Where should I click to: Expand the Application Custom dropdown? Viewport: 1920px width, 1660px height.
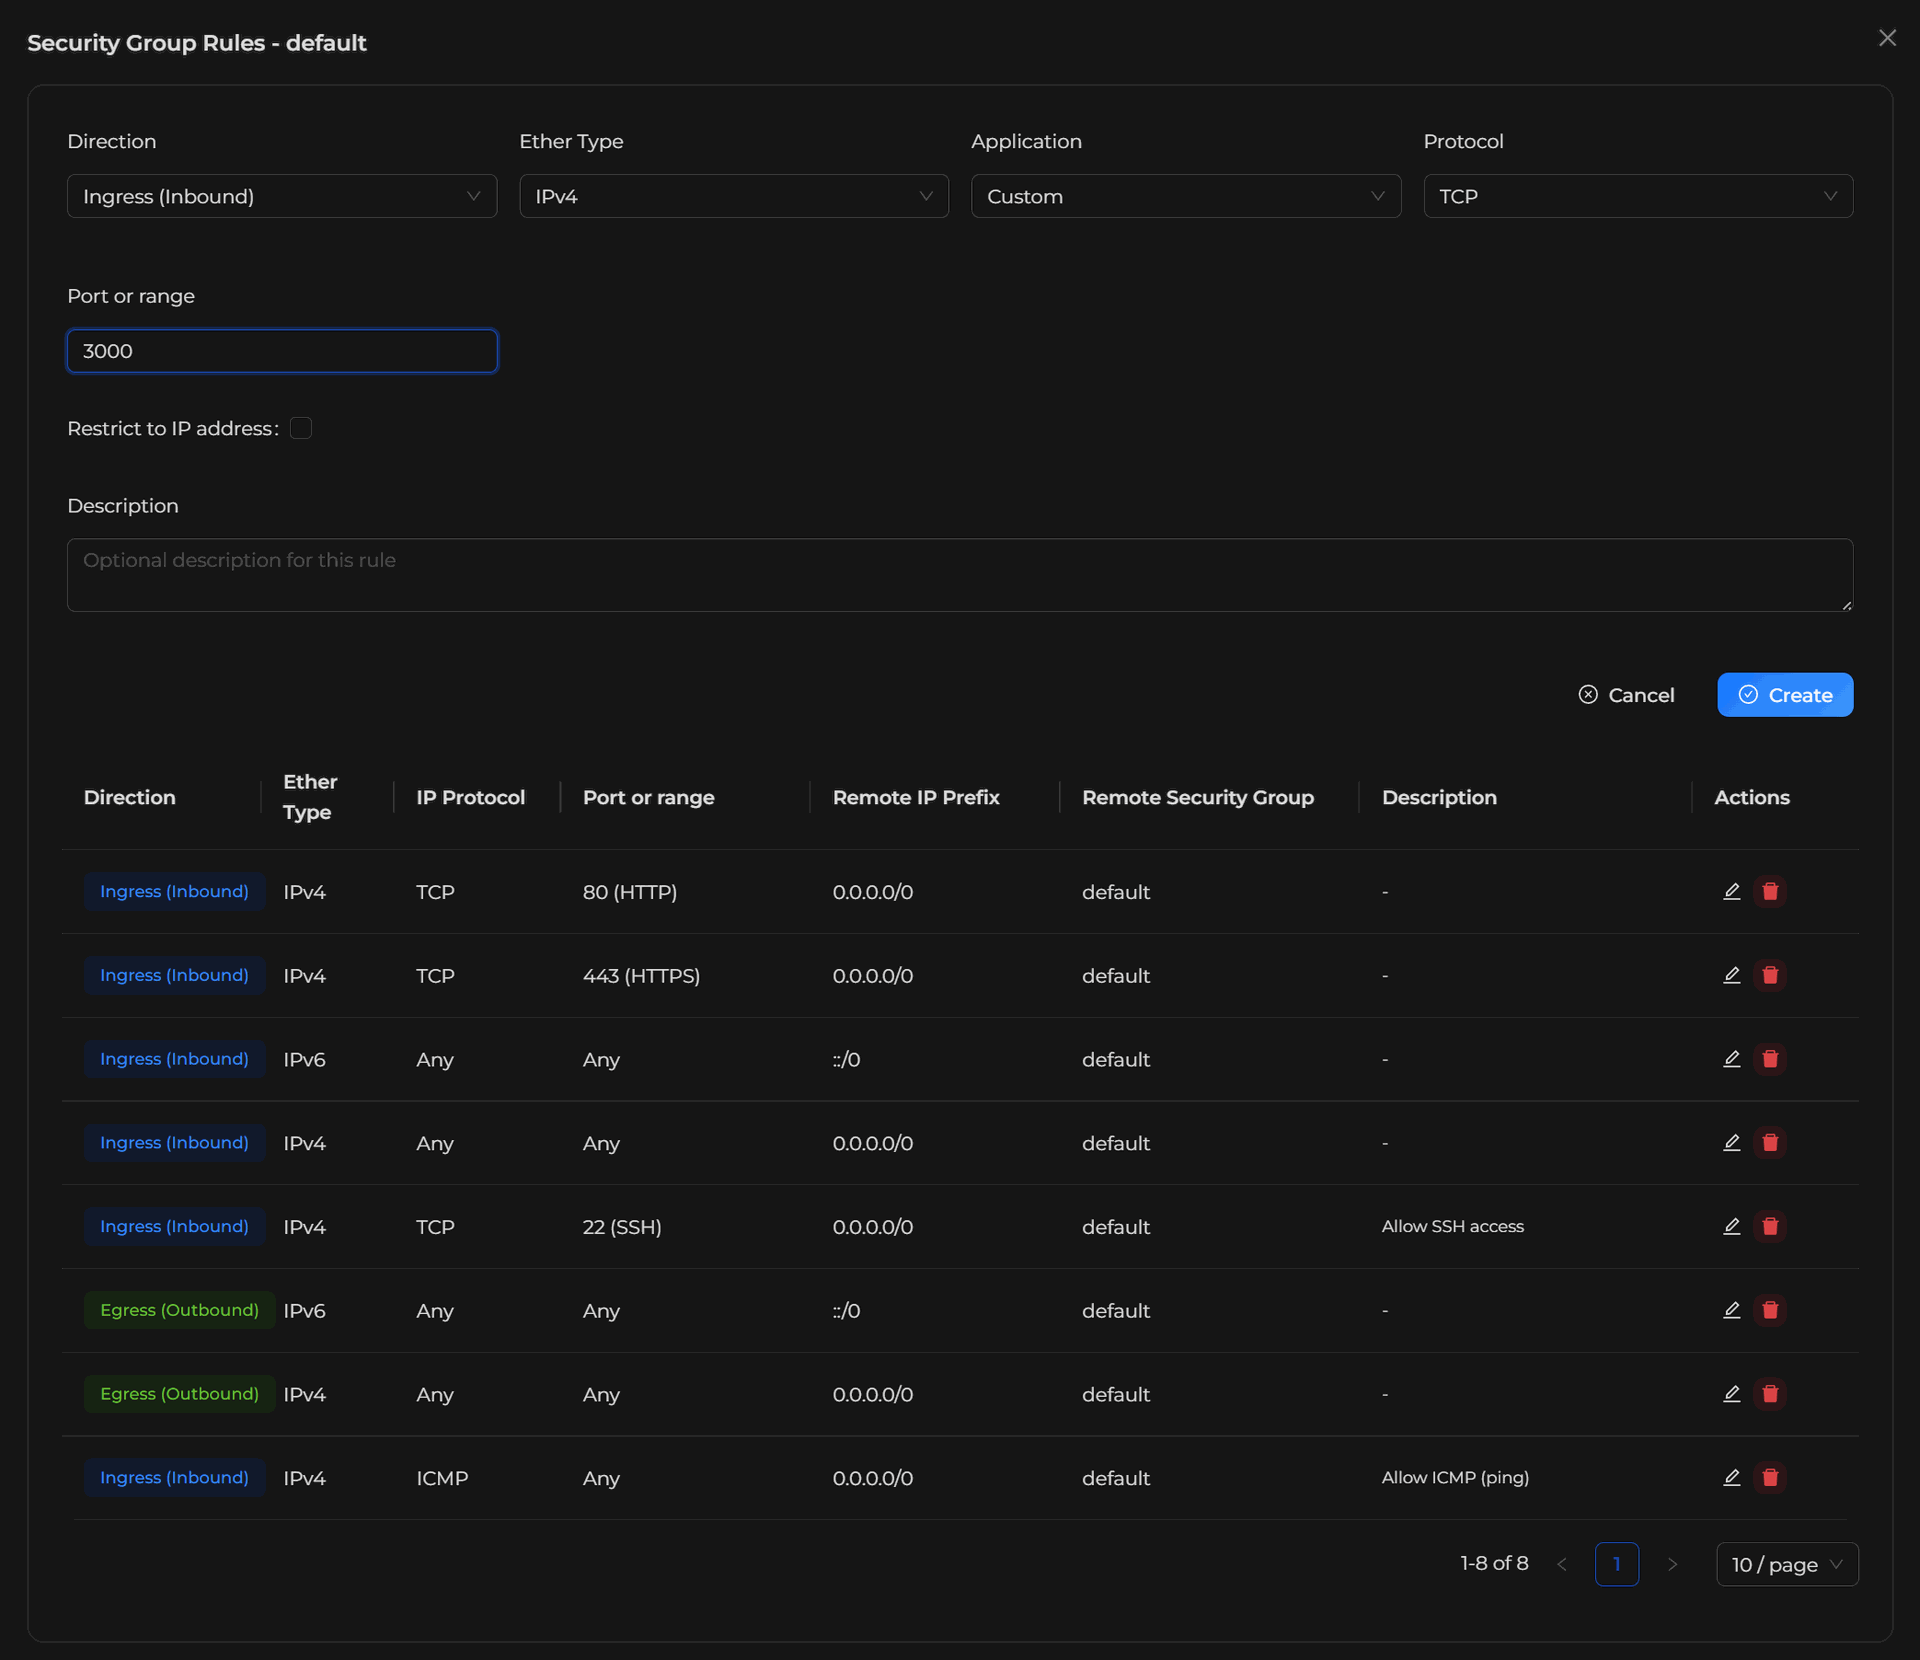point(1185,196)
